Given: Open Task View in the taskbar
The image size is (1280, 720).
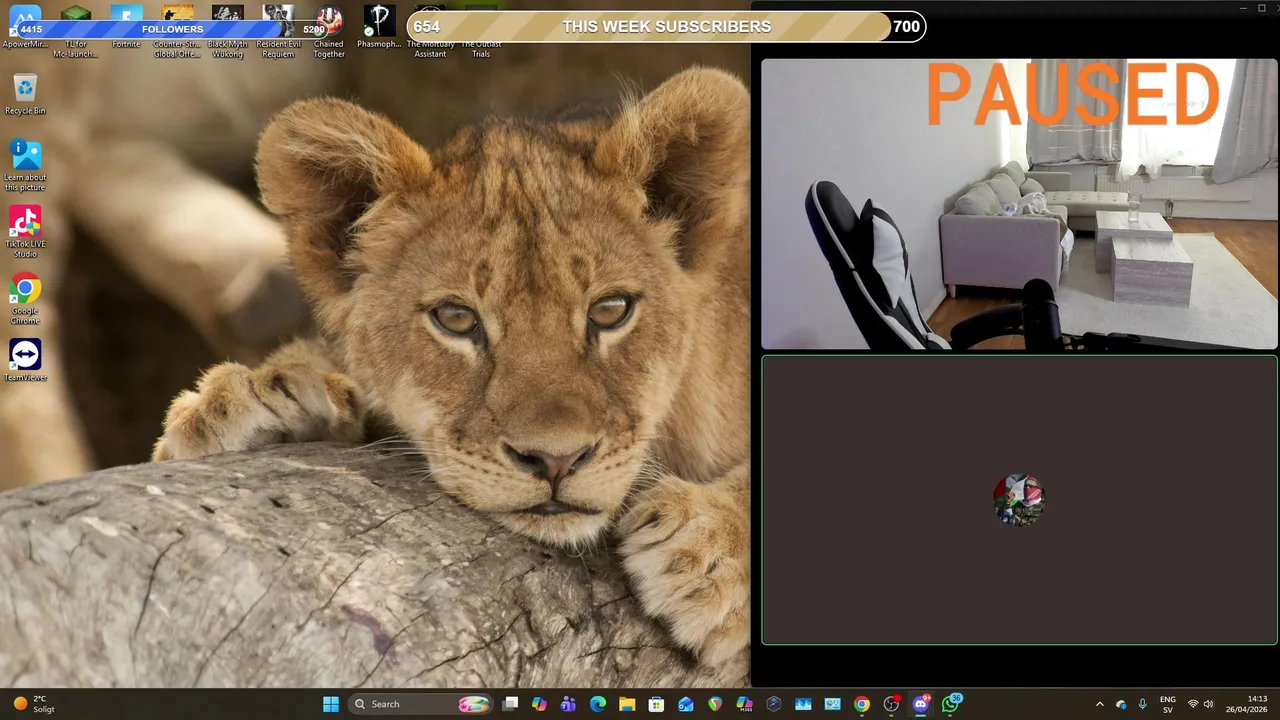Looking at the screenshot, I should coord(510,704).
